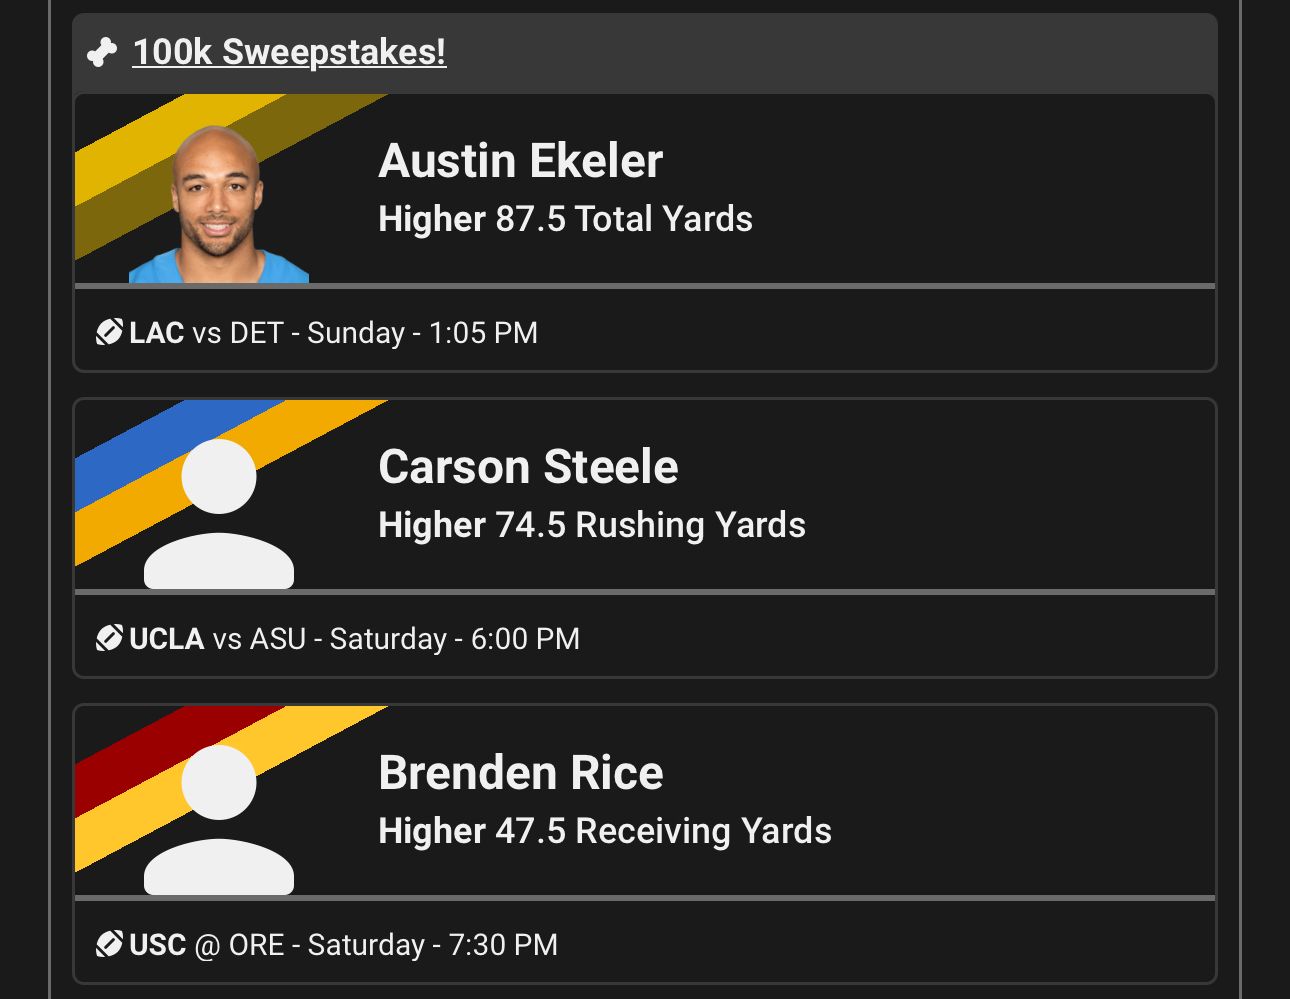Click Higher 87.5 Total Yards pick
Image resolution: width=1290 pixels, height=999 pixels.
point(565,219)
